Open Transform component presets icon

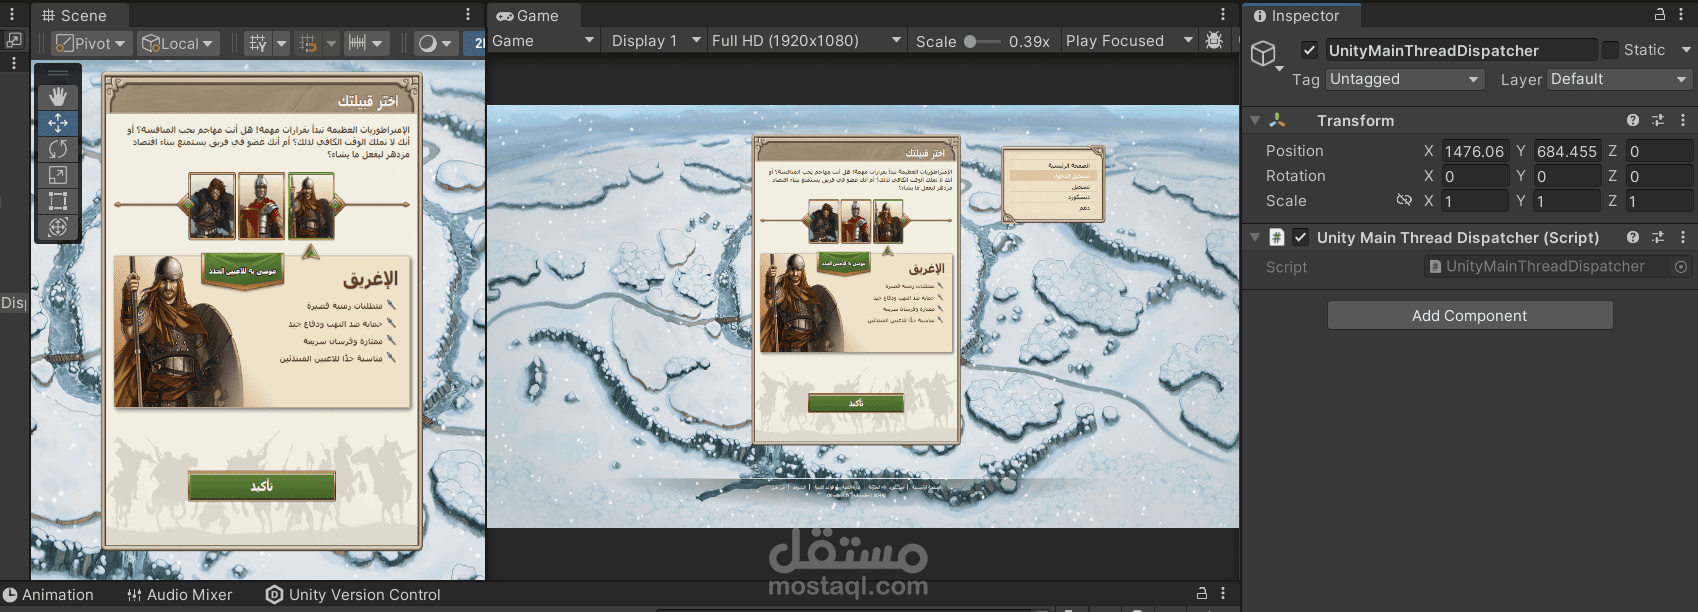pos(1658,120)
